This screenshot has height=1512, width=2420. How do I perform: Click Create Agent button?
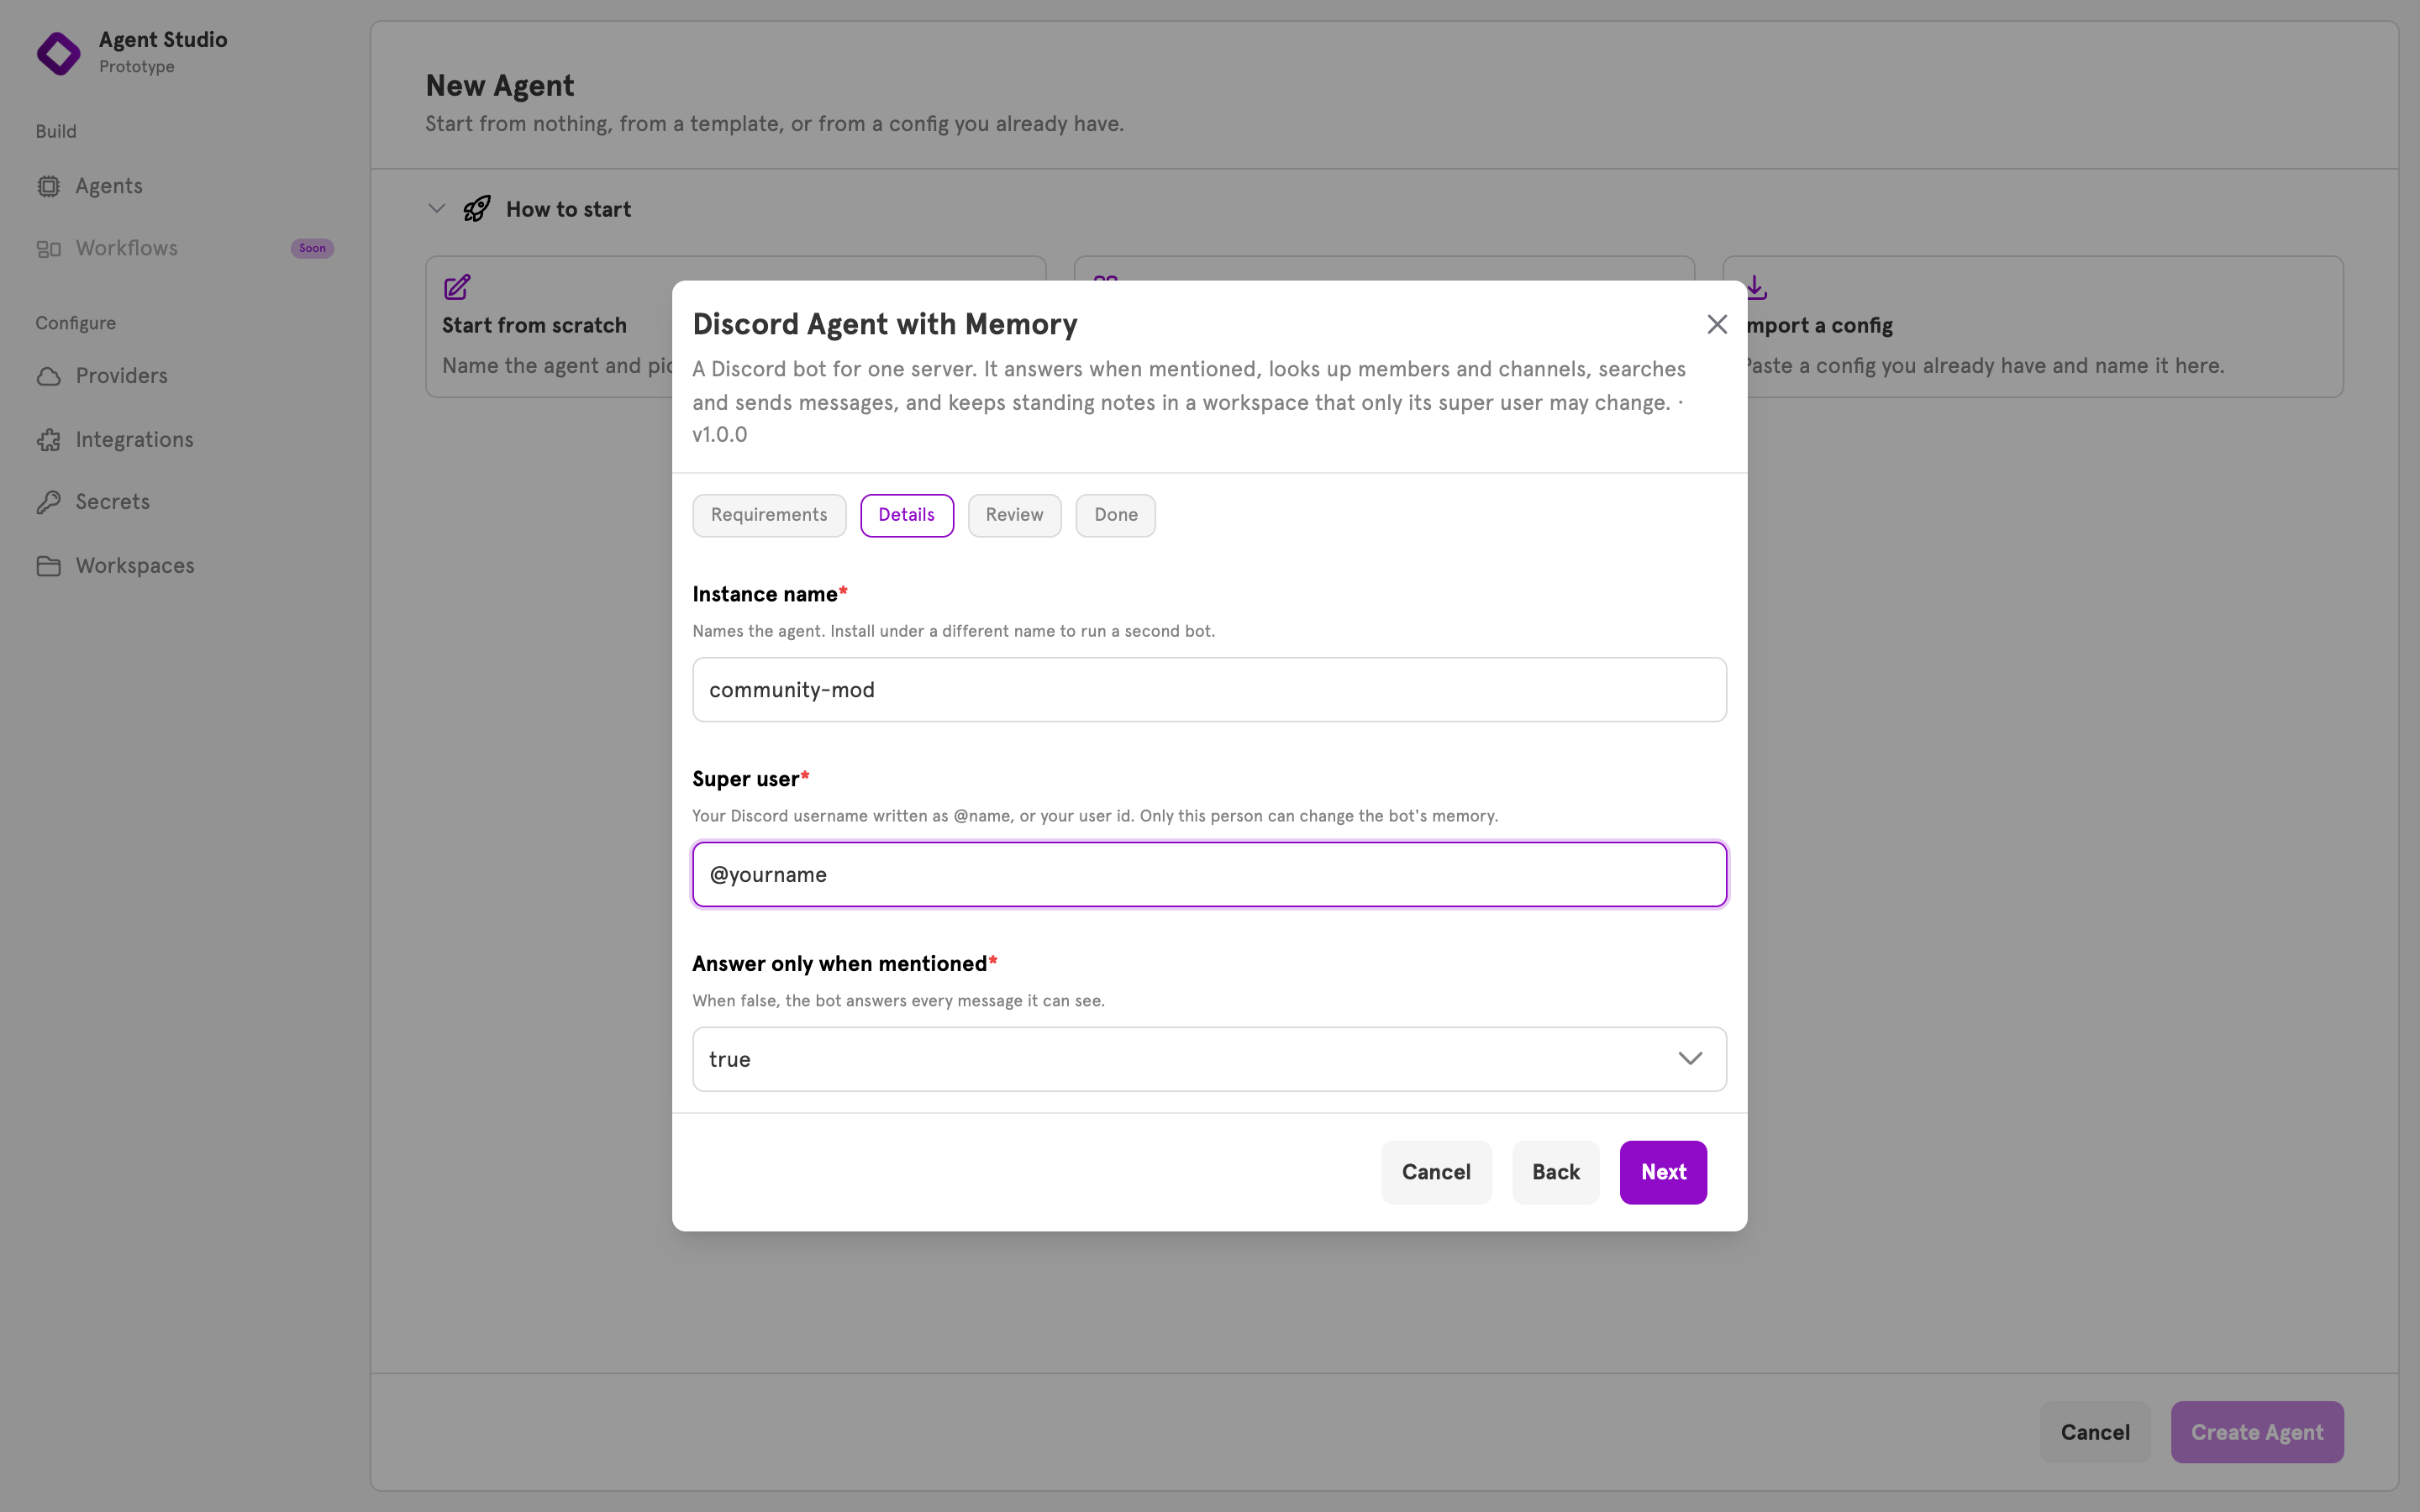click(x=2257, y=1432)
